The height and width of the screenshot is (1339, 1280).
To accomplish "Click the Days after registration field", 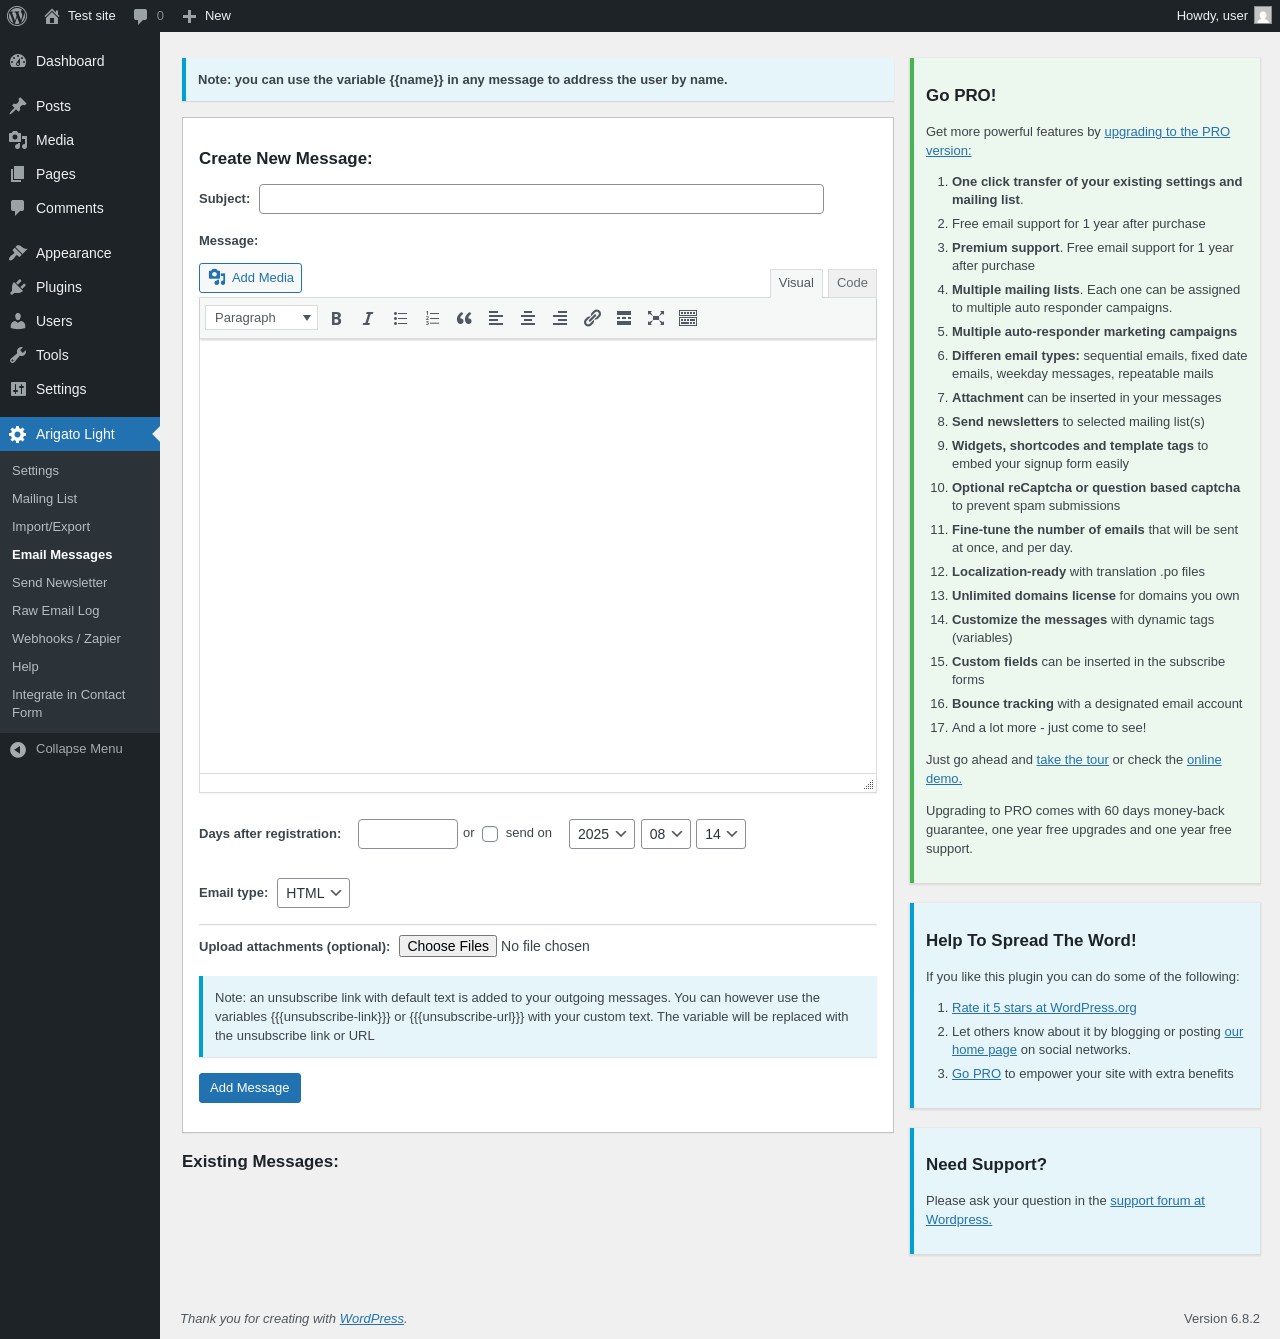I will pos(408,834).
